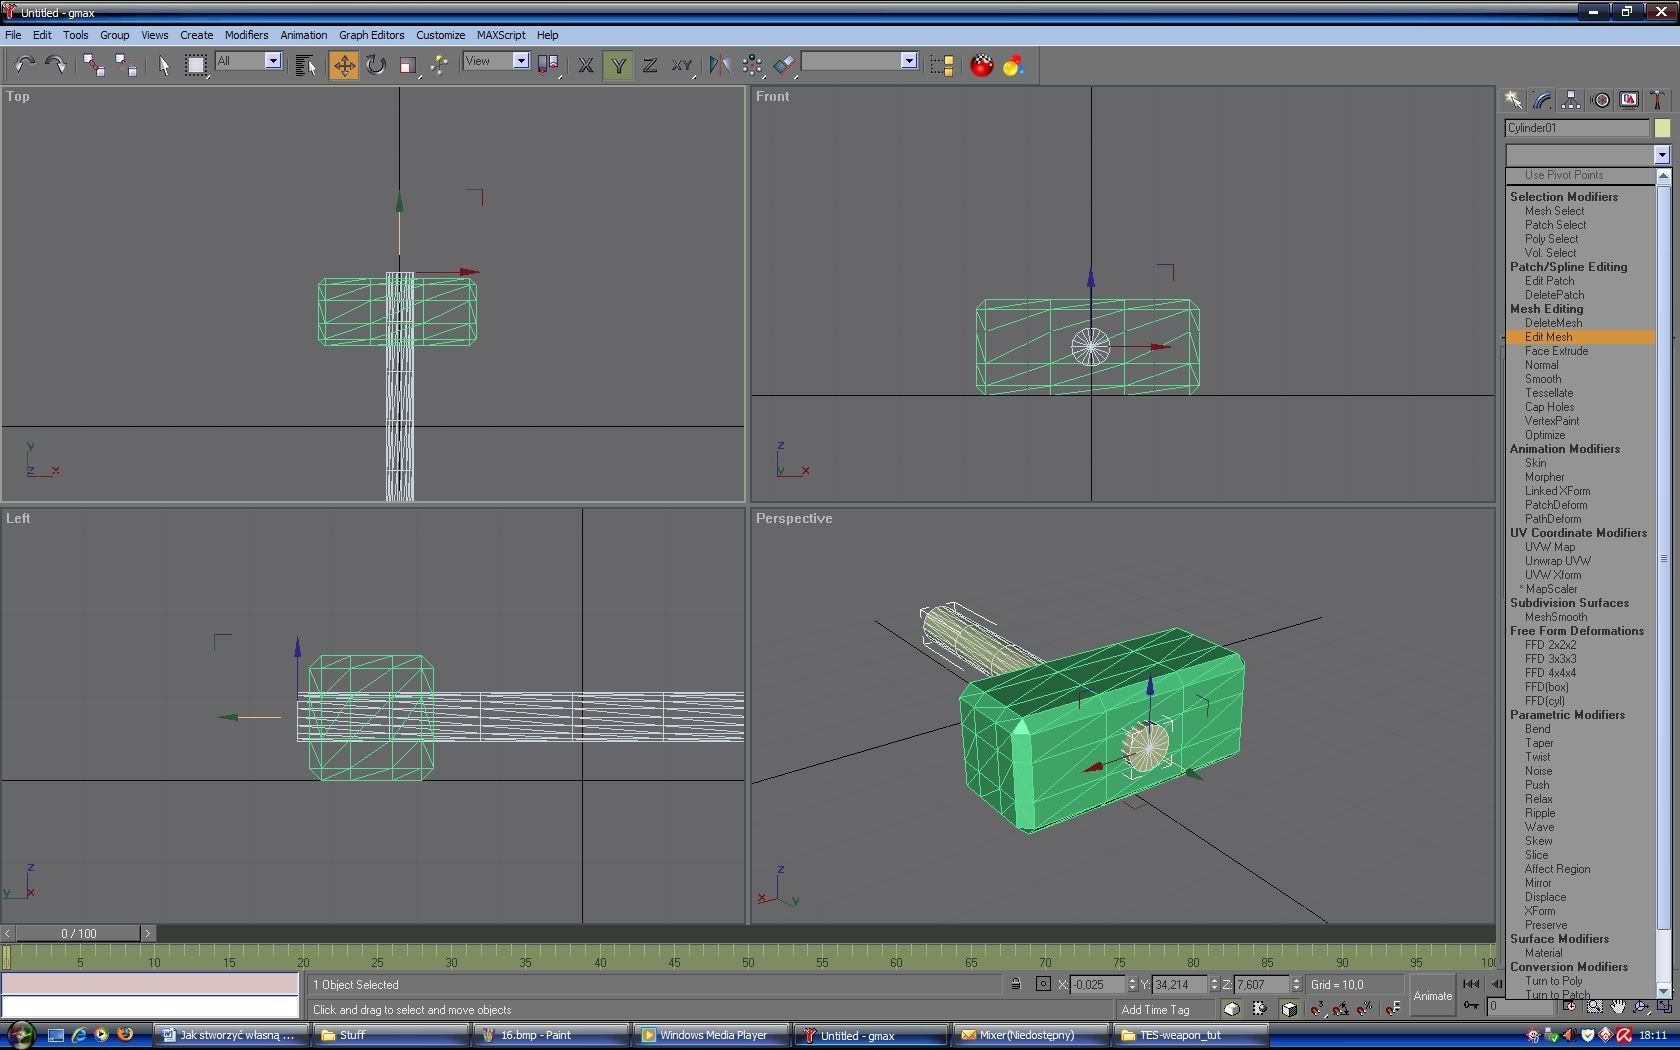The height and width of the screenshot is (1050, 1680).
Task: Switch to the Modify command panel
Action: (1543, 100)
